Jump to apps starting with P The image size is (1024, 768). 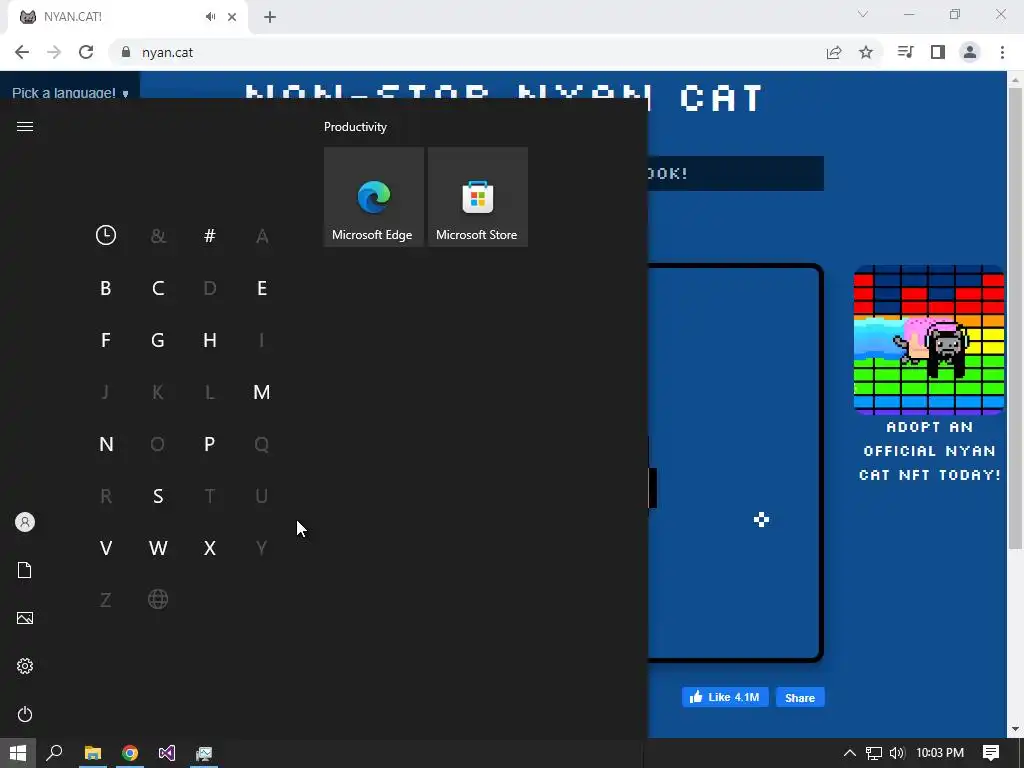(210, 444)
